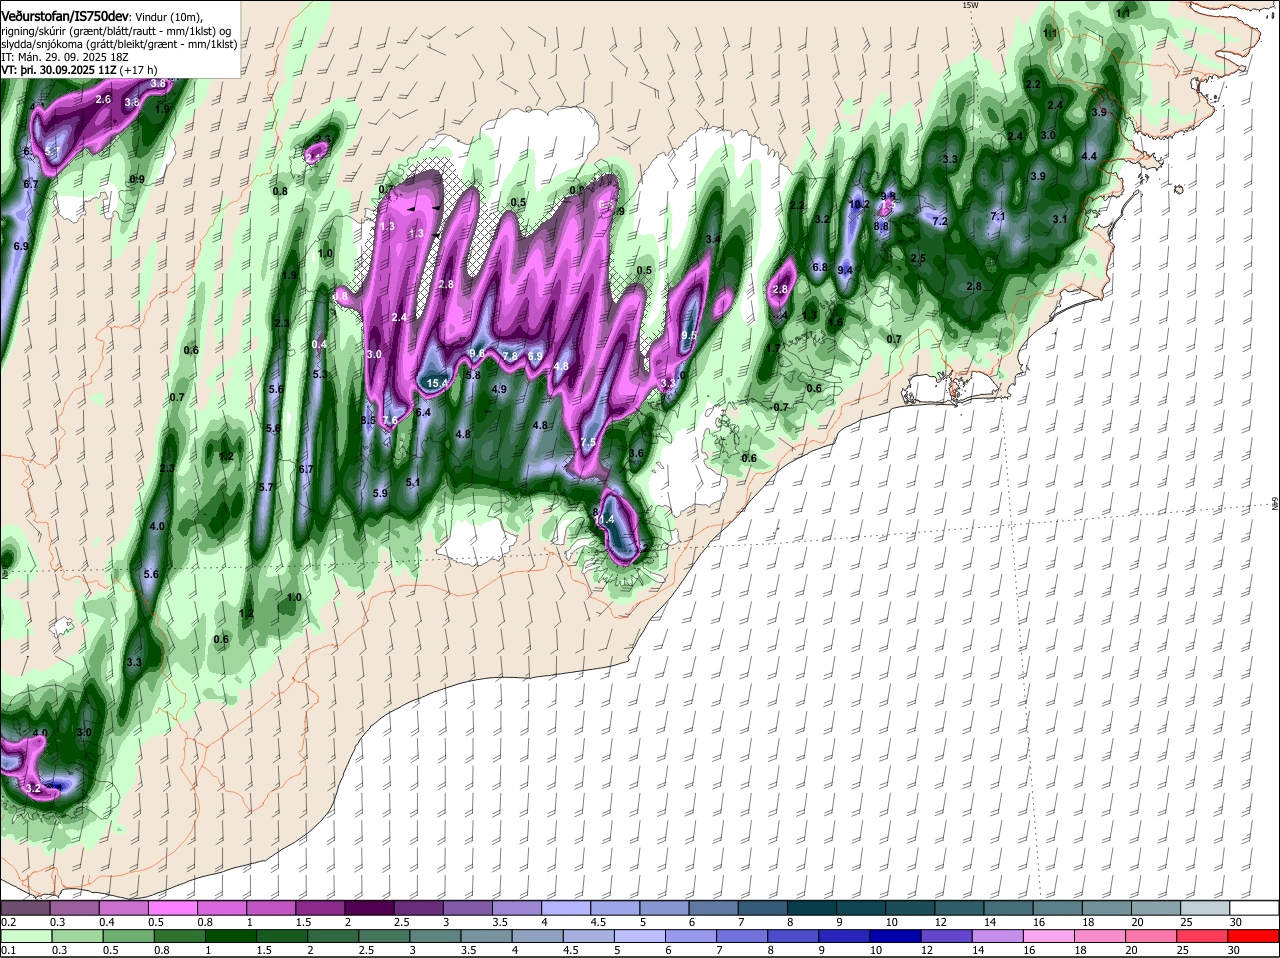
Task: Click the 5.9 precipitation value on the map
Action: pyautogui.click(x=380, y=493)
